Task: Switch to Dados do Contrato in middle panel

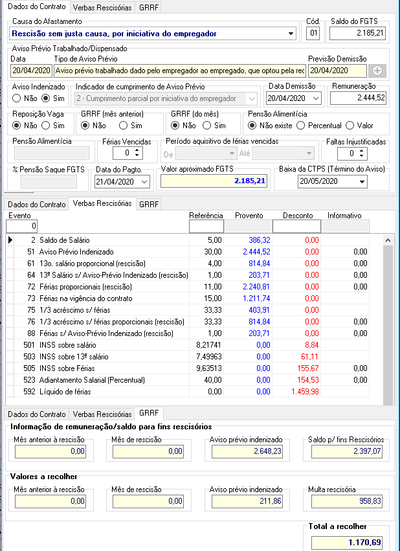Action: click(37, 205)
